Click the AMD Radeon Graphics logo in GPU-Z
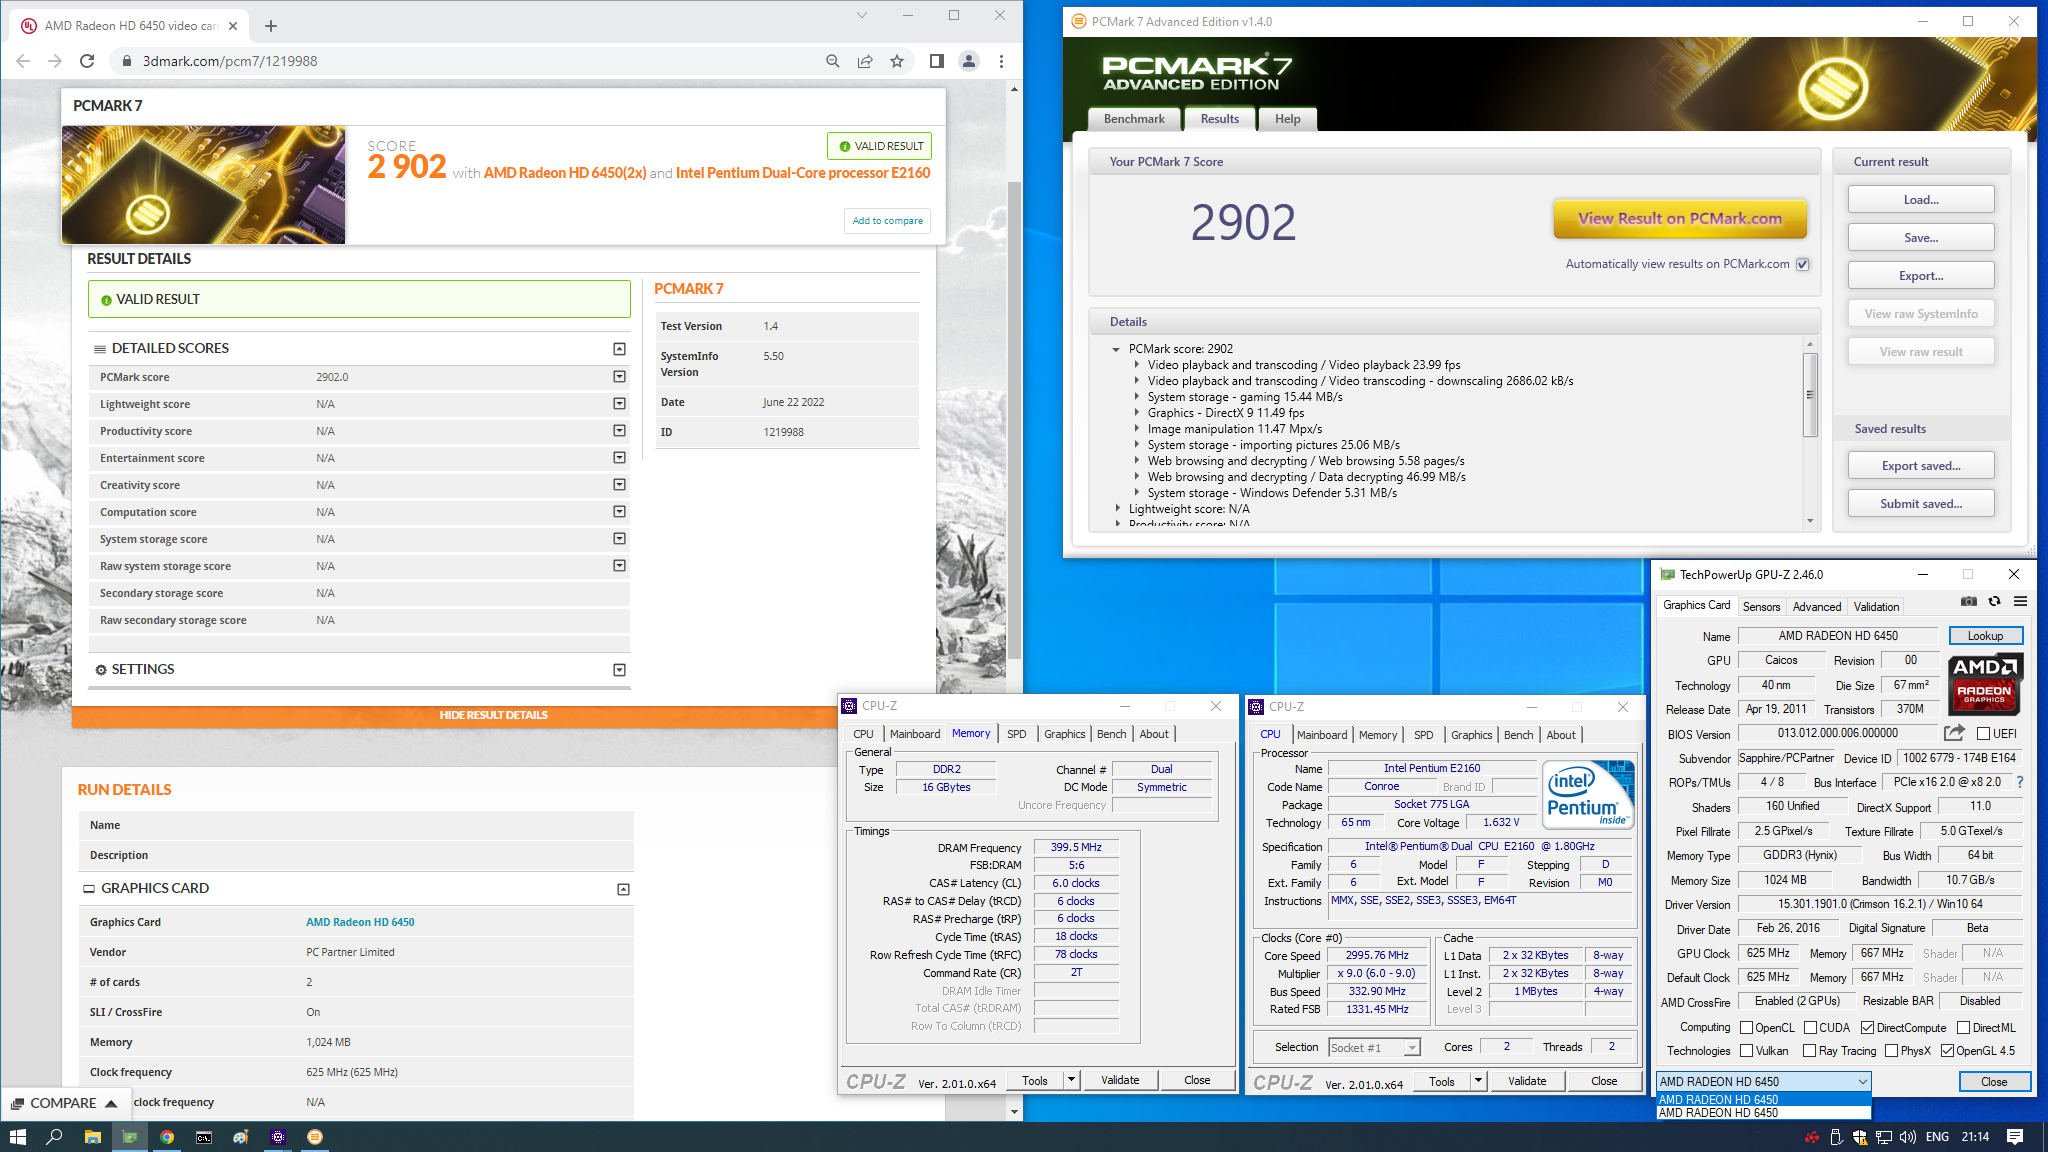The width and height of the screenshot is (2048, 1152). (x=1985, y=684)
